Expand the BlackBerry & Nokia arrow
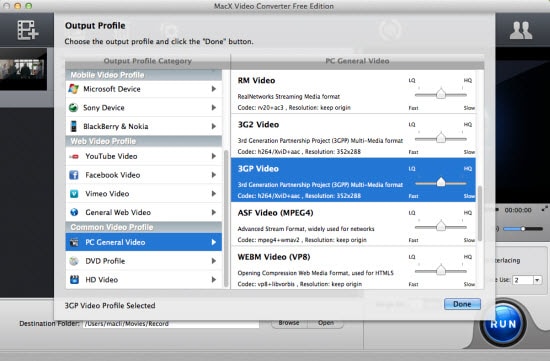 tap(214, 126)
